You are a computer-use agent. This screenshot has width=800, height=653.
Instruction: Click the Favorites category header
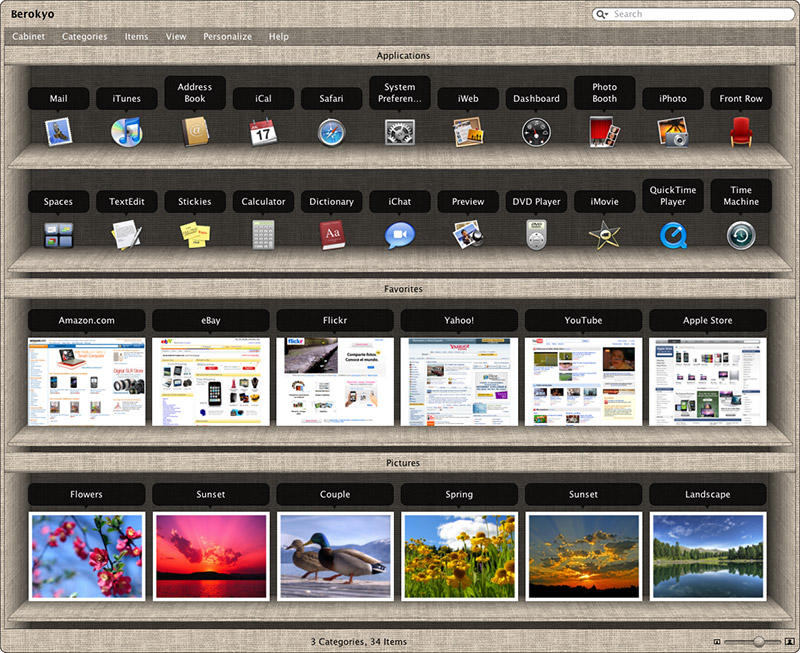400,289
